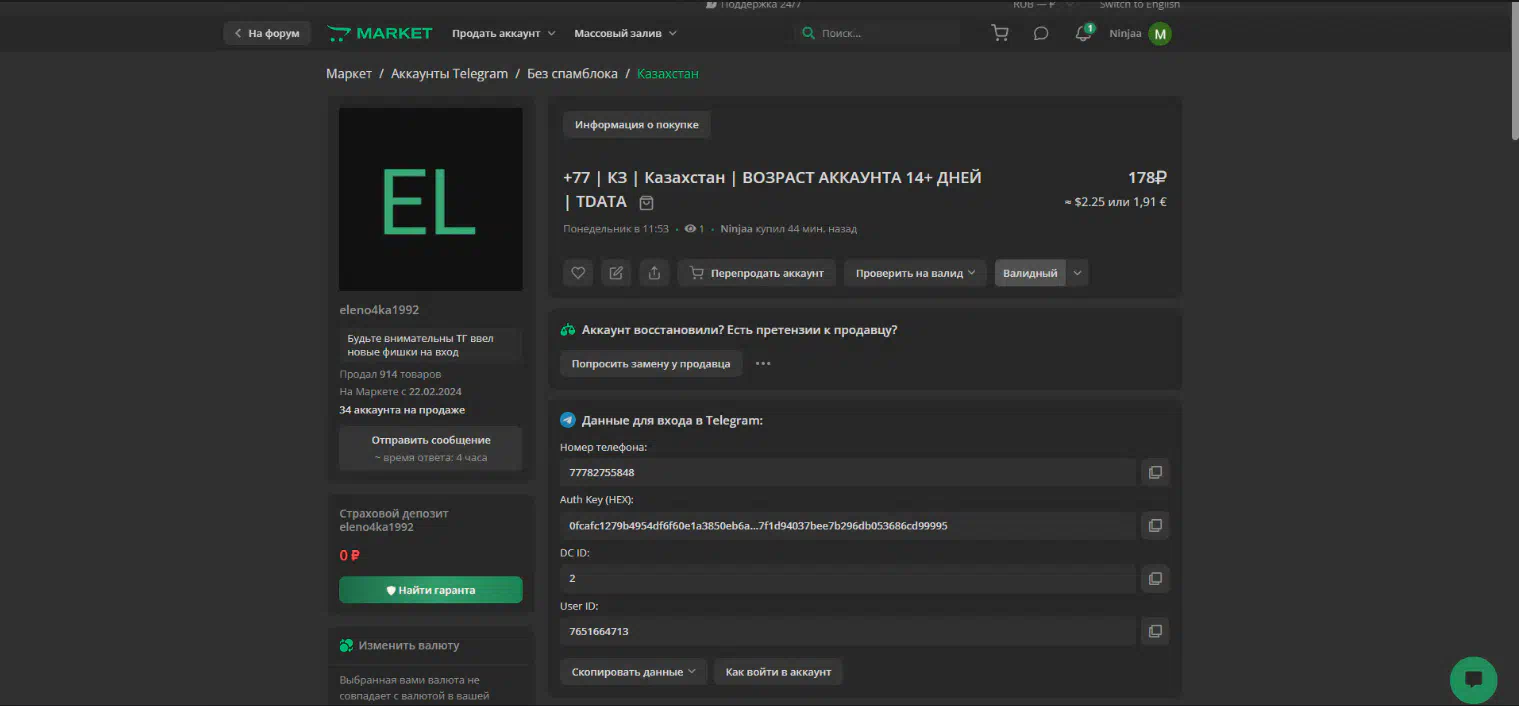Click 'На Маркете с 22.02.2024' text

[400, 392]
